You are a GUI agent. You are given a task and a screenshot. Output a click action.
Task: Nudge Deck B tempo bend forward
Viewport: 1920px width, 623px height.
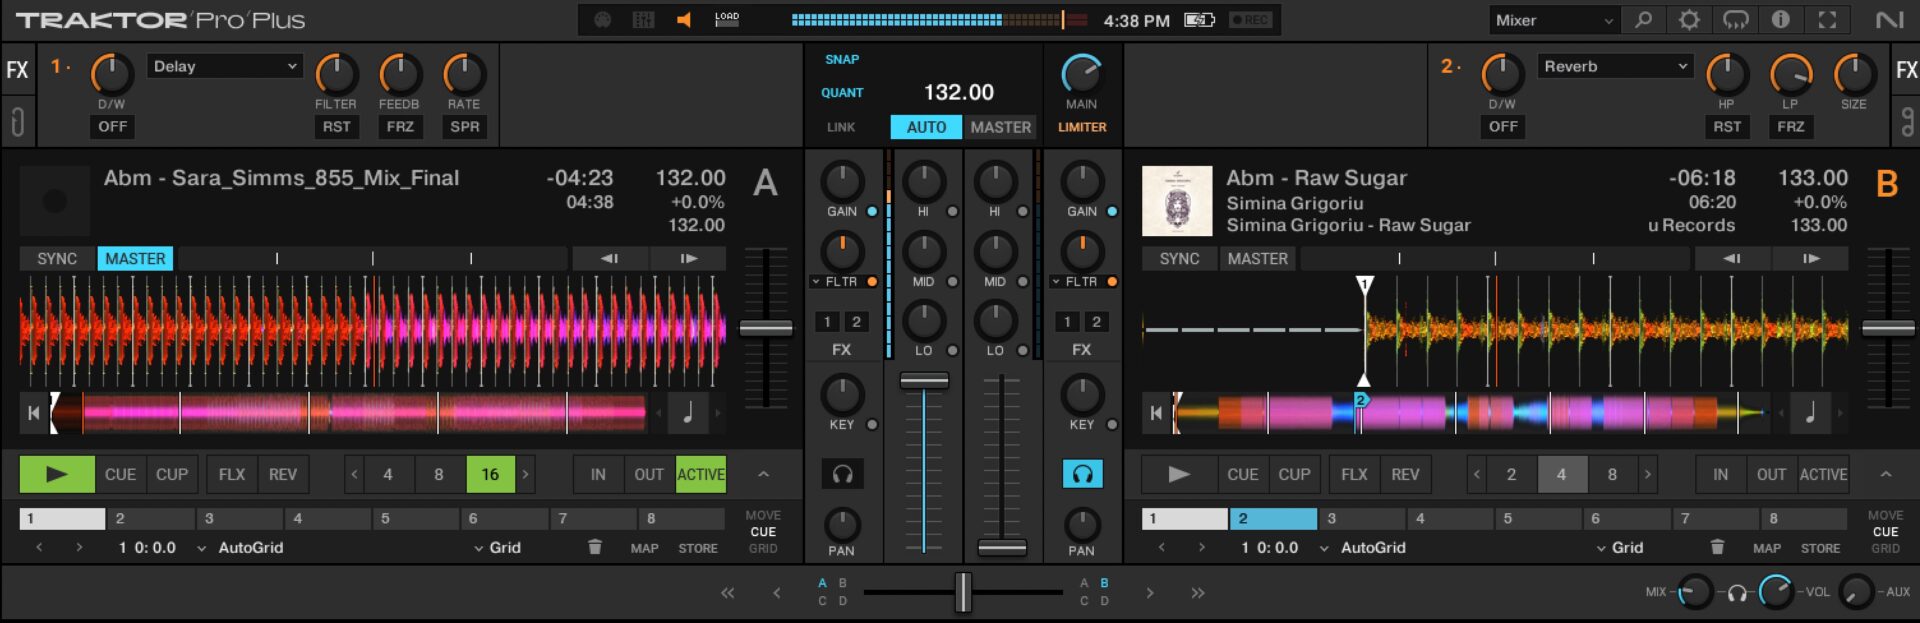tap(1811, 258)
